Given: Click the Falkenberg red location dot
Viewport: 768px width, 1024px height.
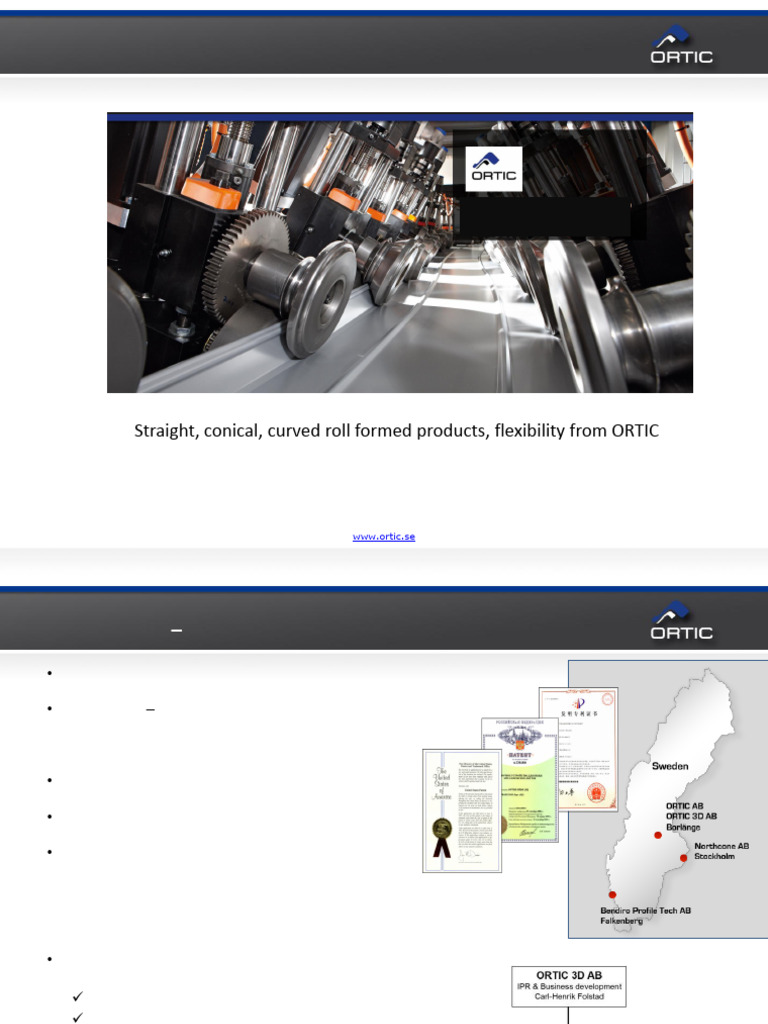Looking at the screenshot, I should [x=613, y=895].
